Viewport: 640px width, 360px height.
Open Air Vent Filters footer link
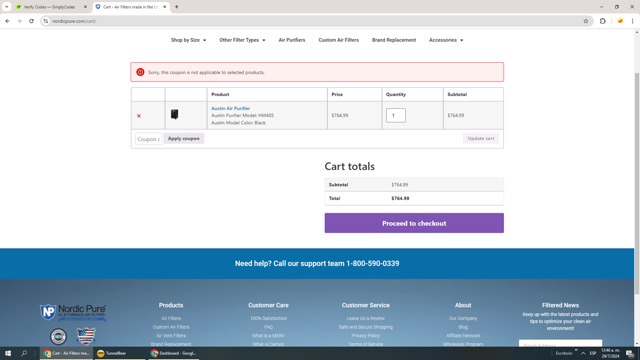(x=171, y=336)
